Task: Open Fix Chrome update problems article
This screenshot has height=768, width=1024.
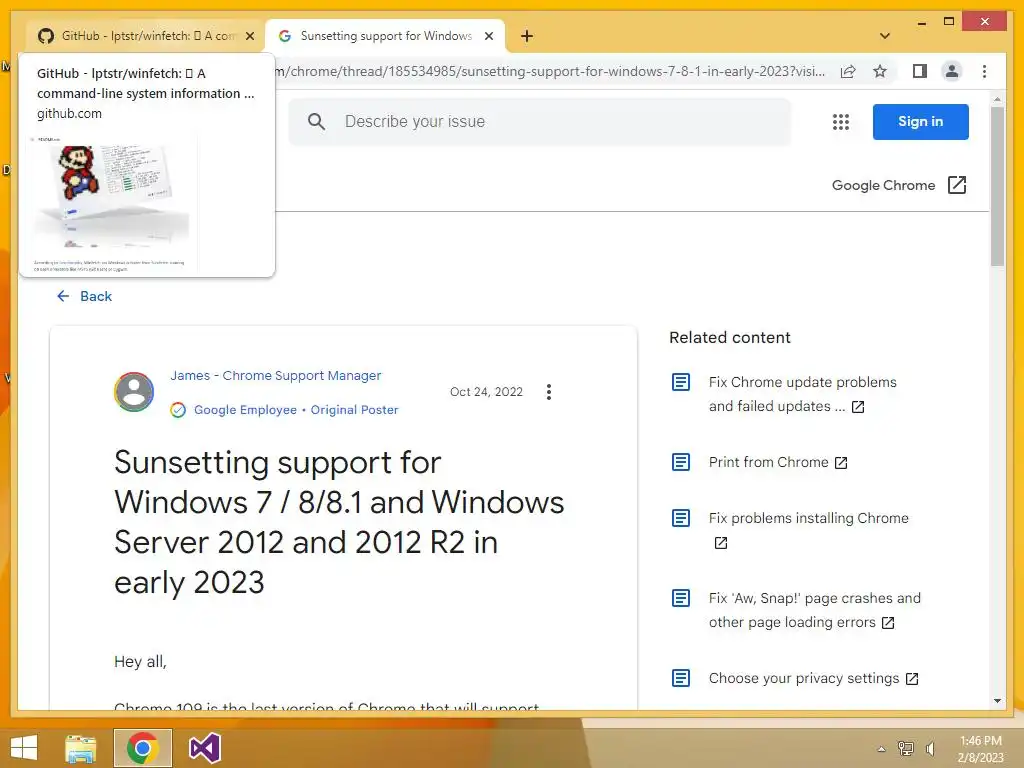Action: [803, 394]
